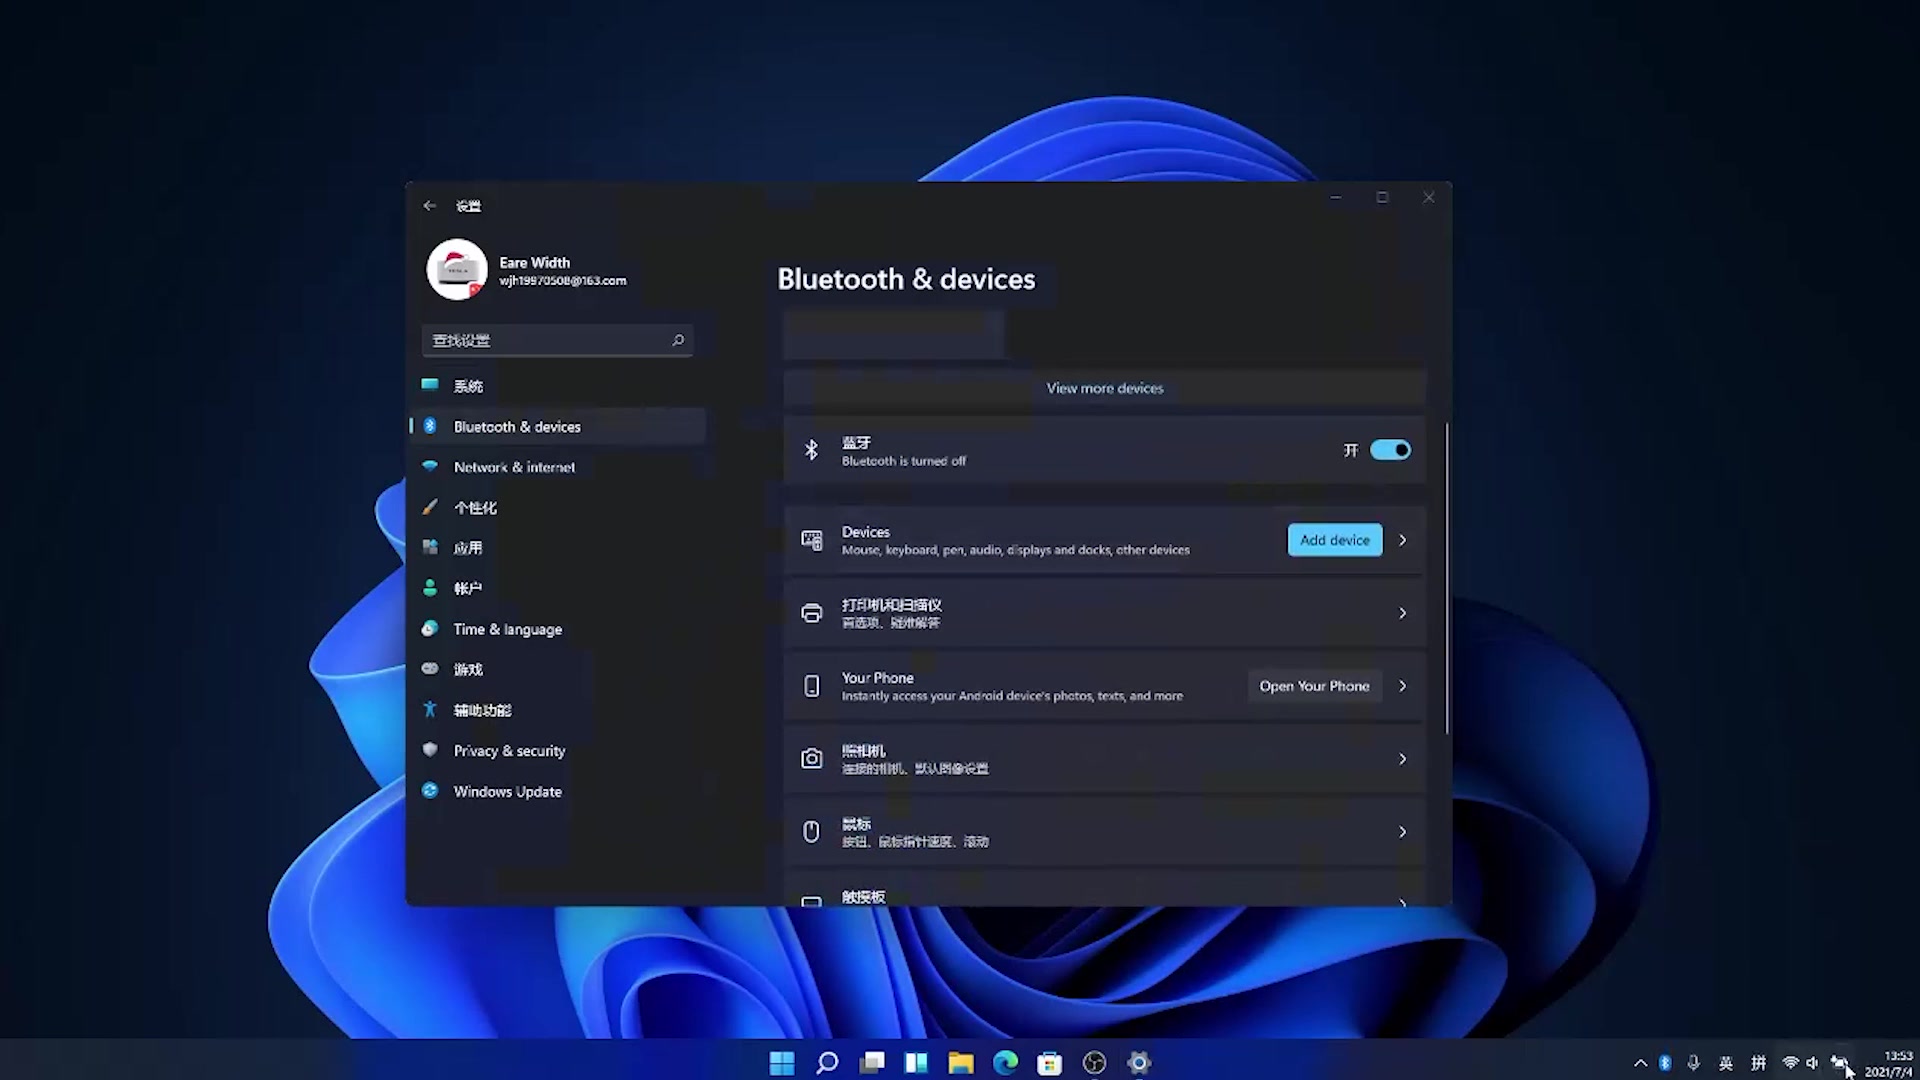Open Privacy & security settings
This screenshot has width=1920, height=1080.
[509, 750]
